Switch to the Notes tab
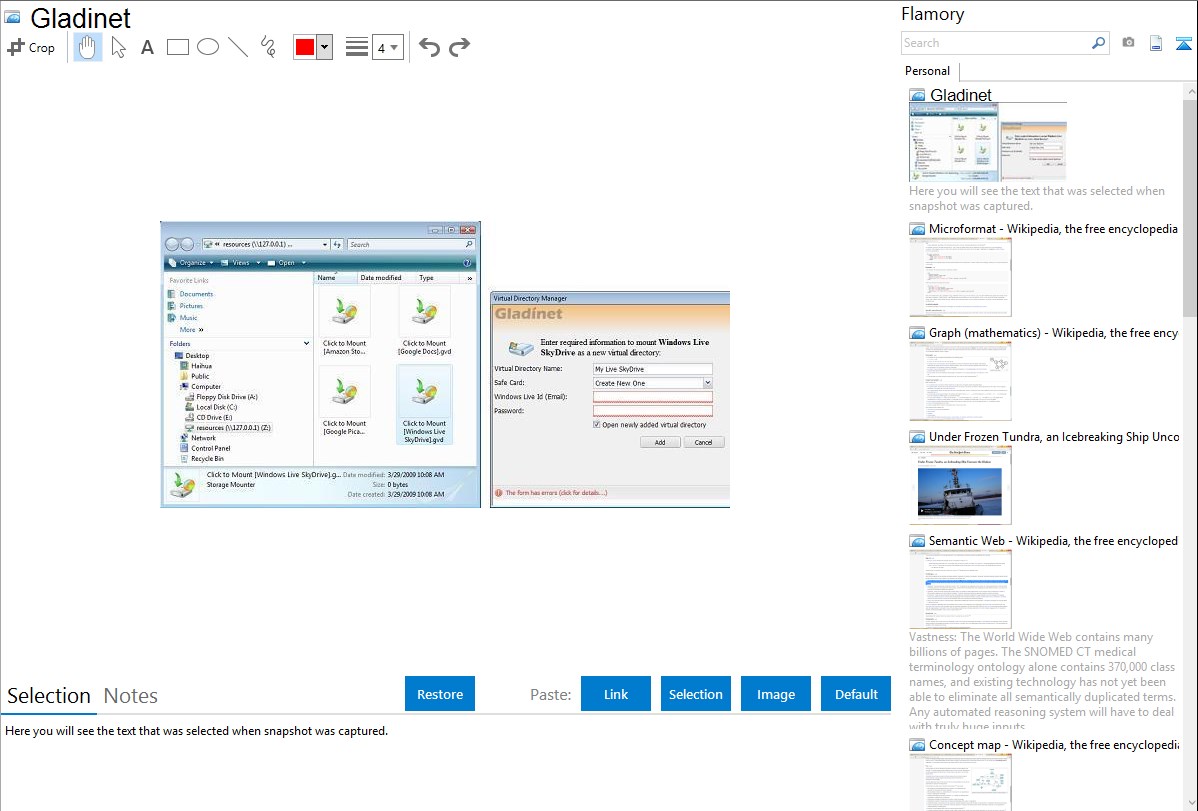The width and height of the screenshot is (1198, 811). (x=131, y=696)
